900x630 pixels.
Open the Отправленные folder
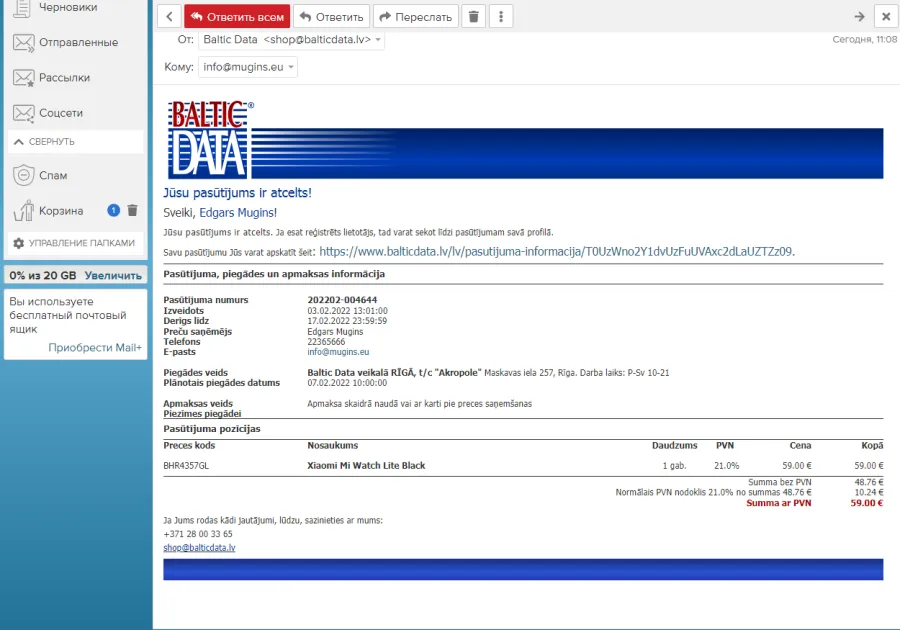click(78, 42)
